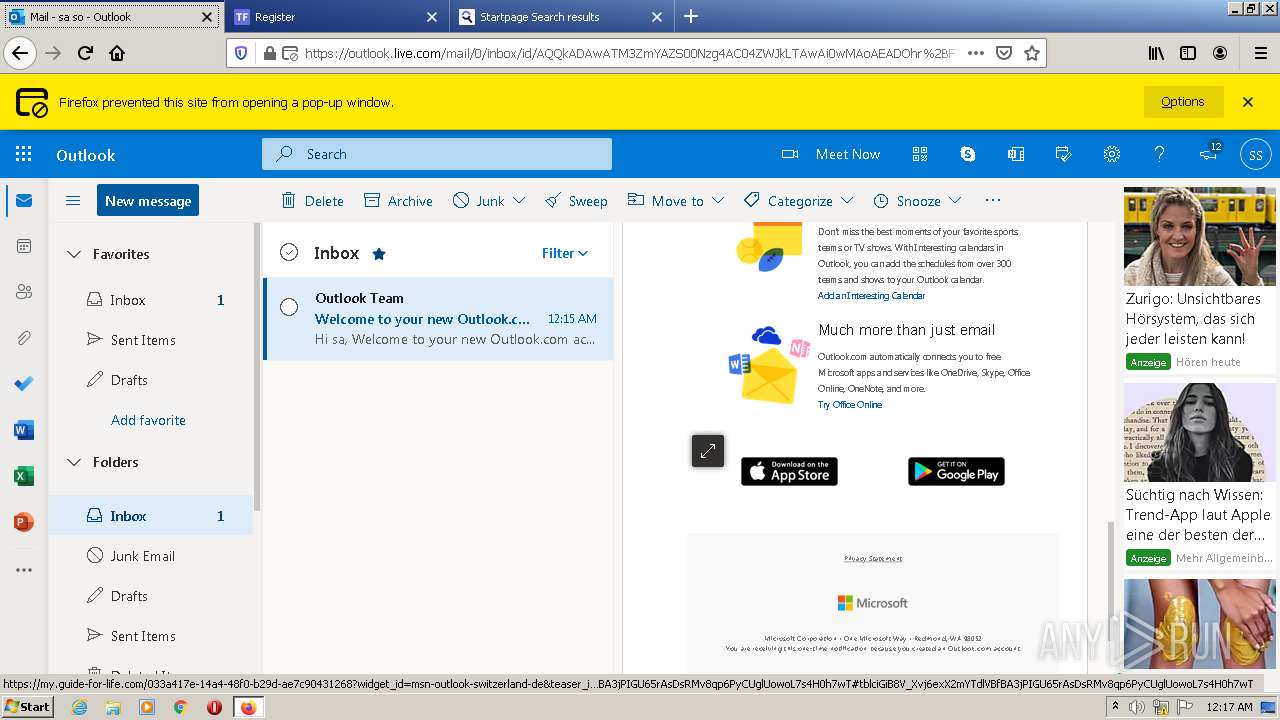Delete the selected email
Viewport: 1280px width, 720px height.
313,201
